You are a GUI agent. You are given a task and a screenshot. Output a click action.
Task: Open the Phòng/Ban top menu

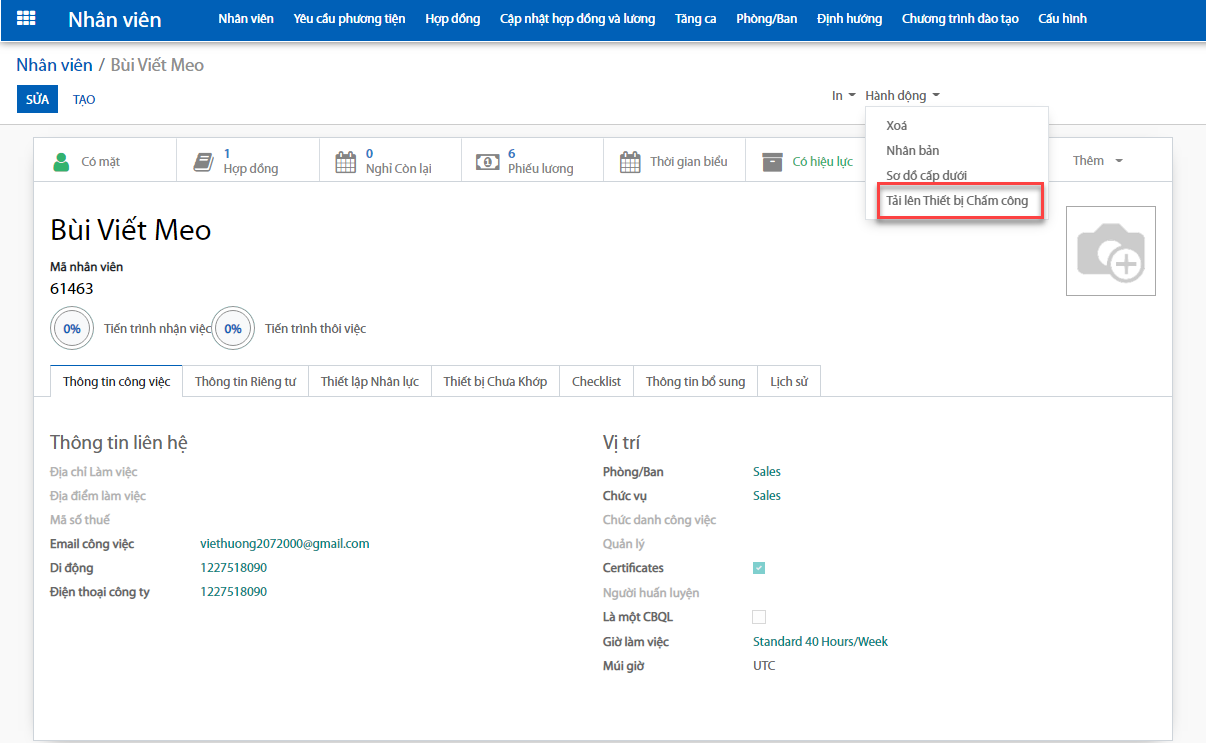pos(766,19)
